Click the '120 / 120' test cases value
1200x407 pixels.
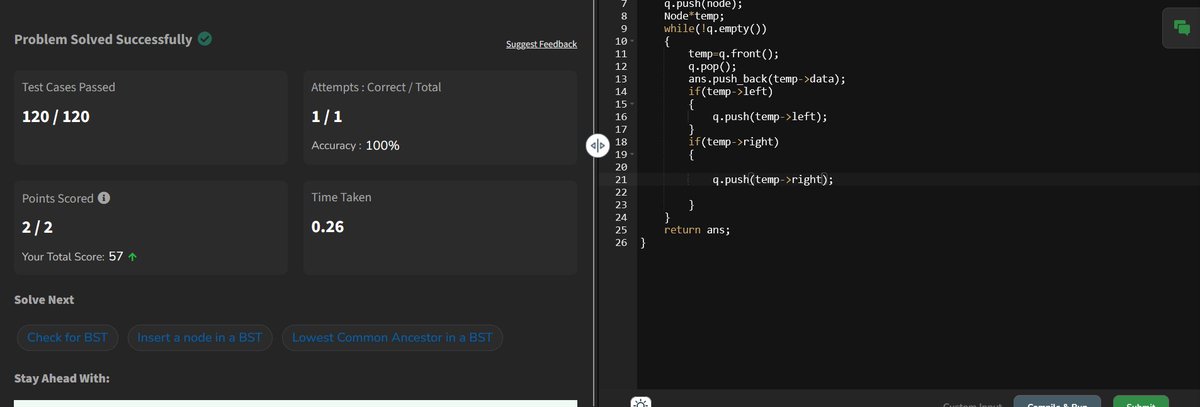click(56, 117)
